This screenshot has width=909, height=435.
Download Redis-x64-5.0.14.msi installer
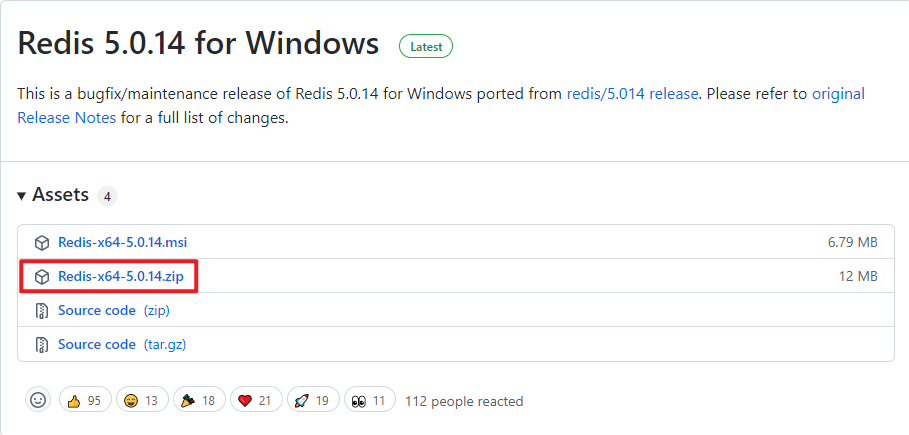pyautogui.click(x=122, y=242)
